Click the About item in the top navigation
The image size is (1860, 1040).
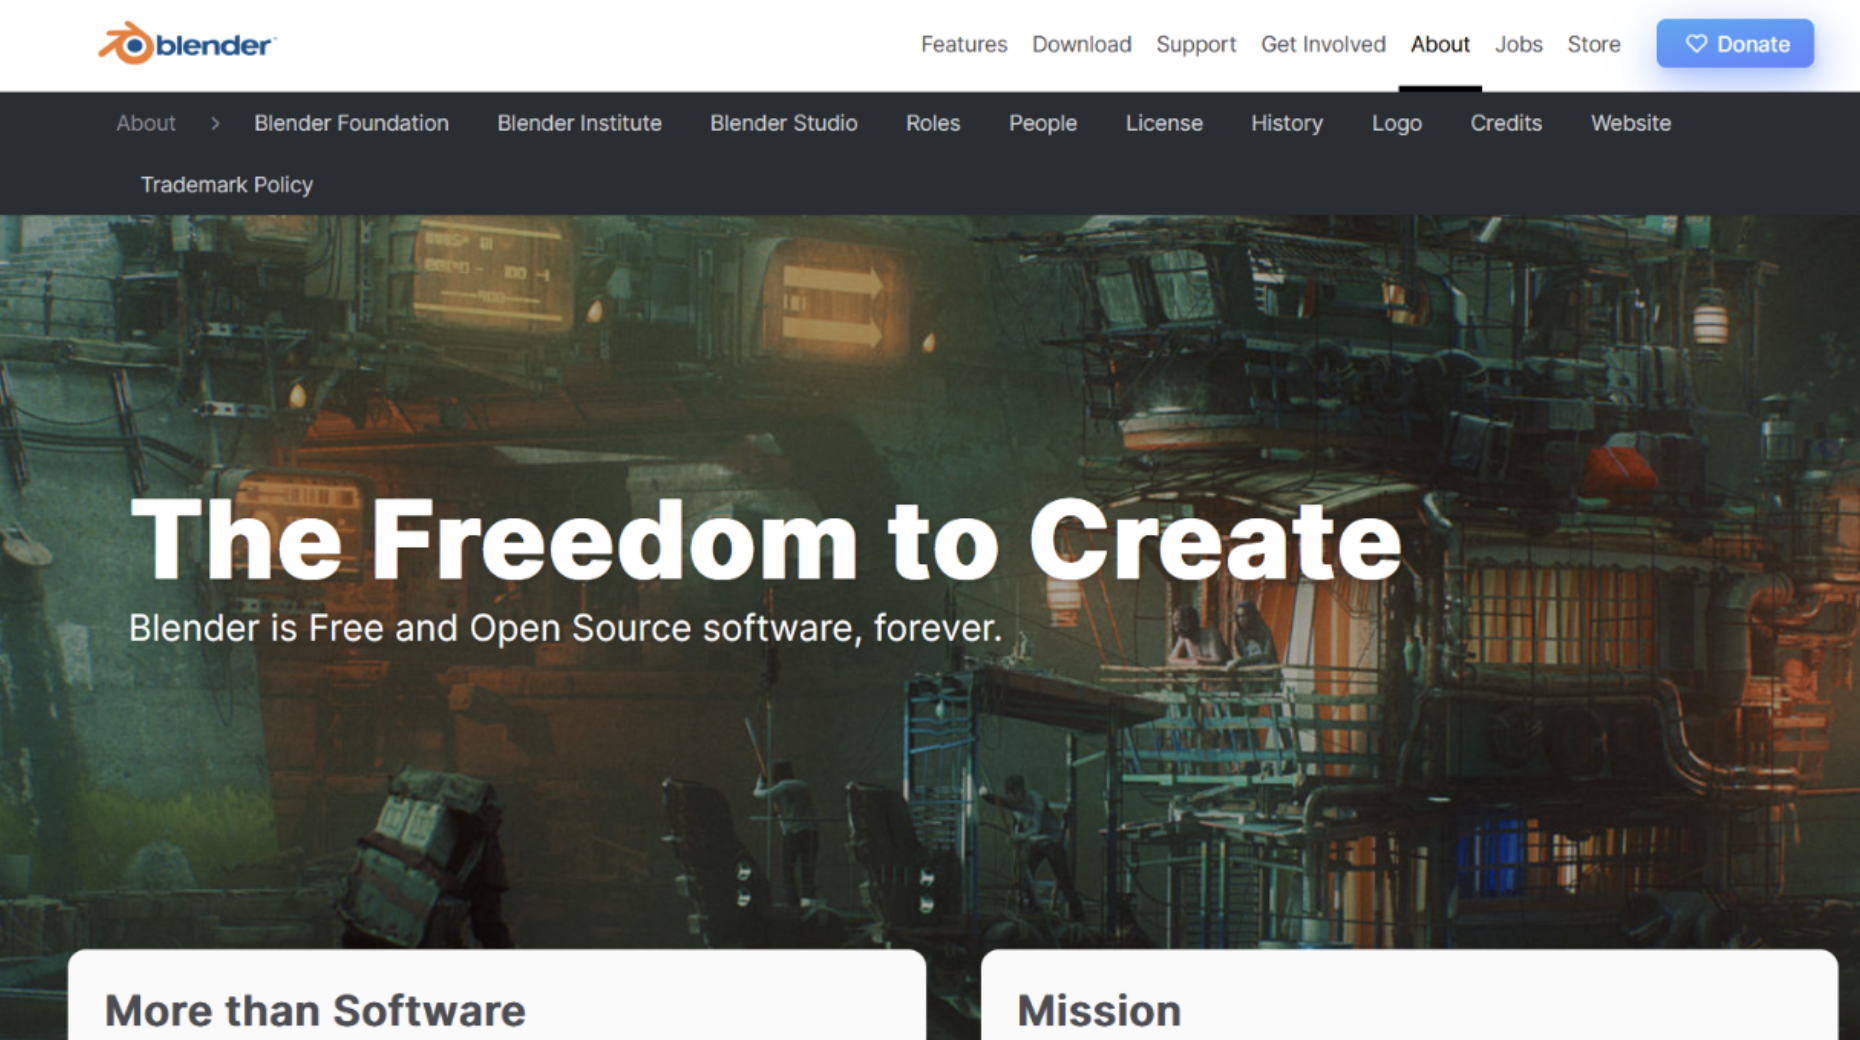[x=1440, y=44]
